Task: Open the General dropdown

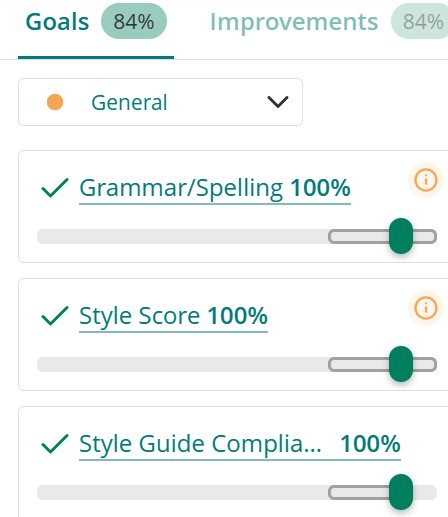Action: 160,102
